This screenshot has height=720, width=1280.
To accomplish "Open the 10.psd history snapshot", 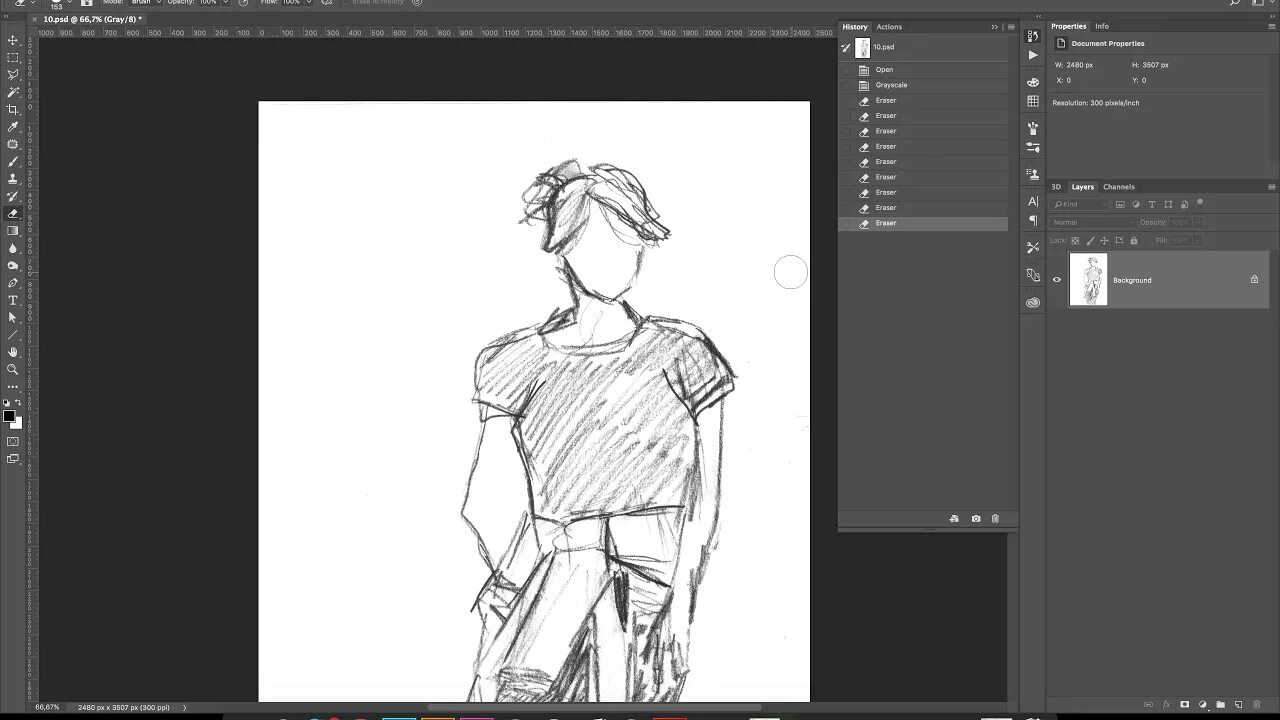I will pos(924,47).
